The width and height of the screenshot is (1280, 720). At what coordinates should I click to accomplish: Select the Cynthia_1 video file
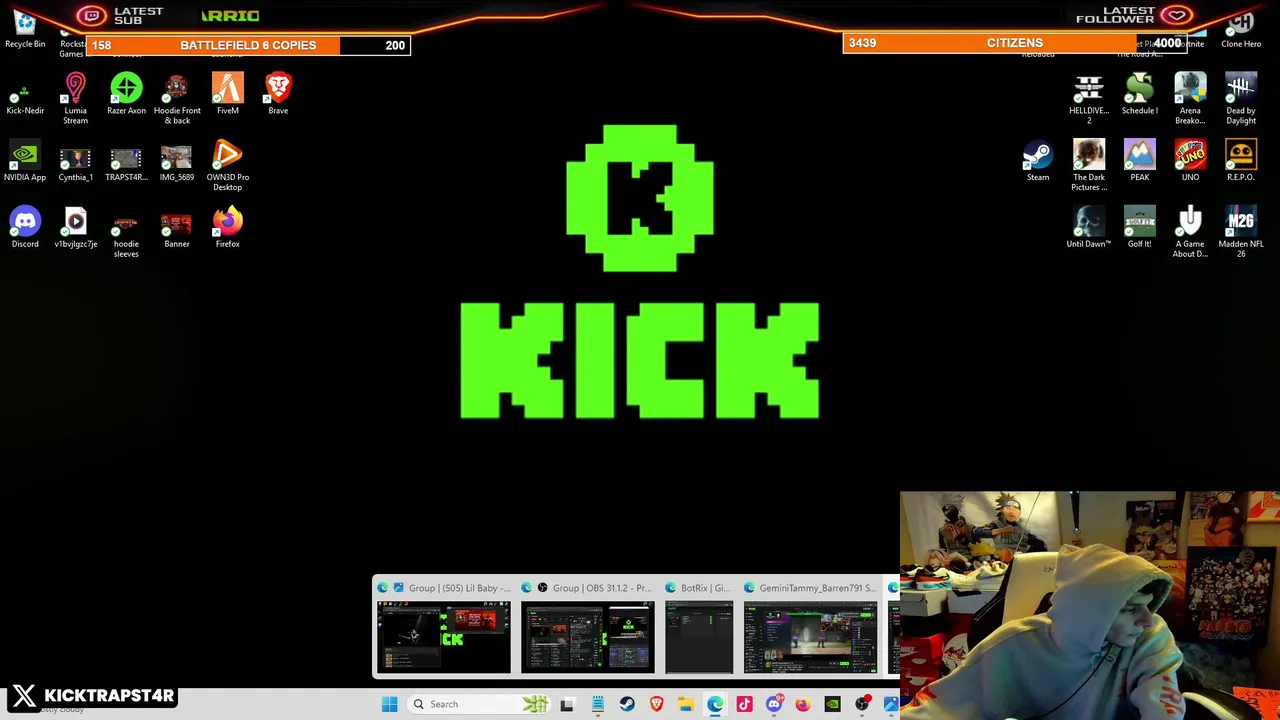click(75, 162)
